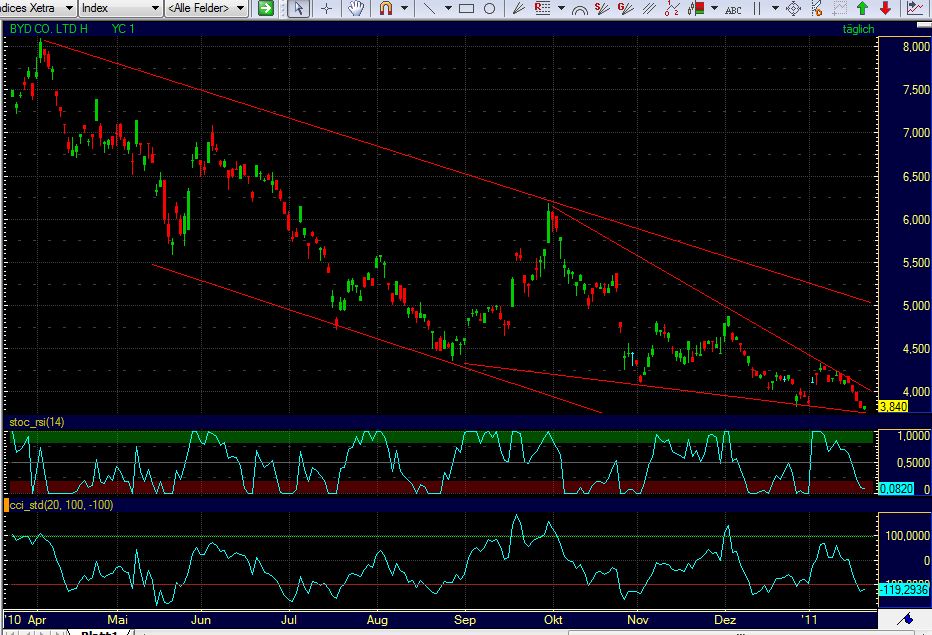Image resolution: width=932 pixels, height=635 pixels.
Task: Click the red down arrow marker tool
Action: tap(885, 9)
